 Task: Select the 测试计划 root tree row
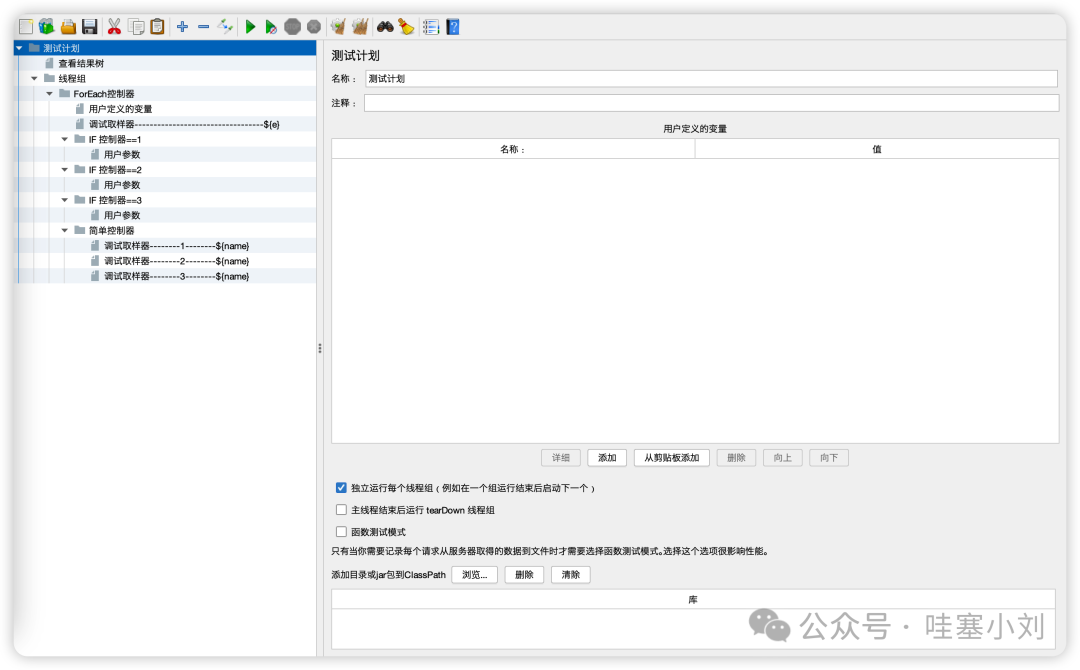point(165,48)
